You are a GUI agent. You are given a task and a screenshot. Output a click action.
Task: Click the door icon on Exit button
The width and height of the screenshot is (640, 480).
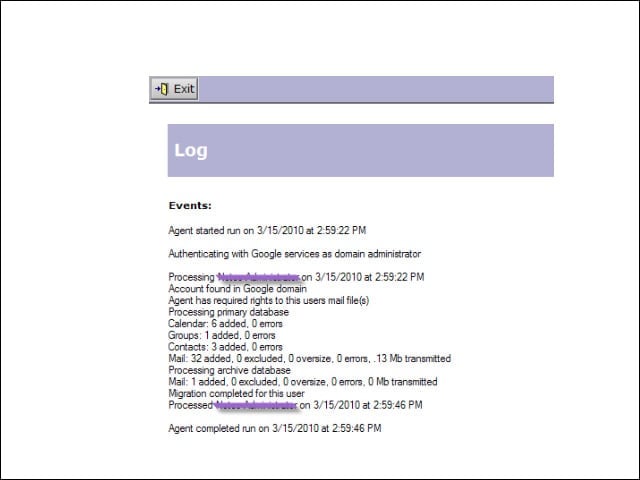(162, 89)
